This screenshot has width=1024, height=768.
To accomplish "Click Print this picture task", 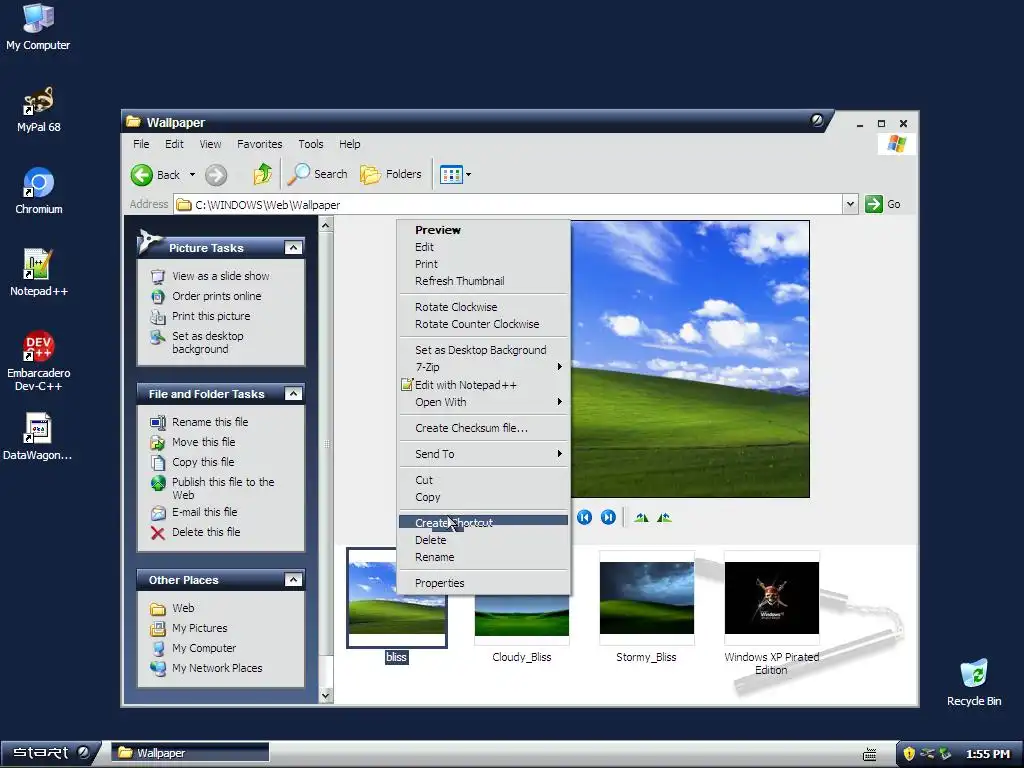I will 211,316.
